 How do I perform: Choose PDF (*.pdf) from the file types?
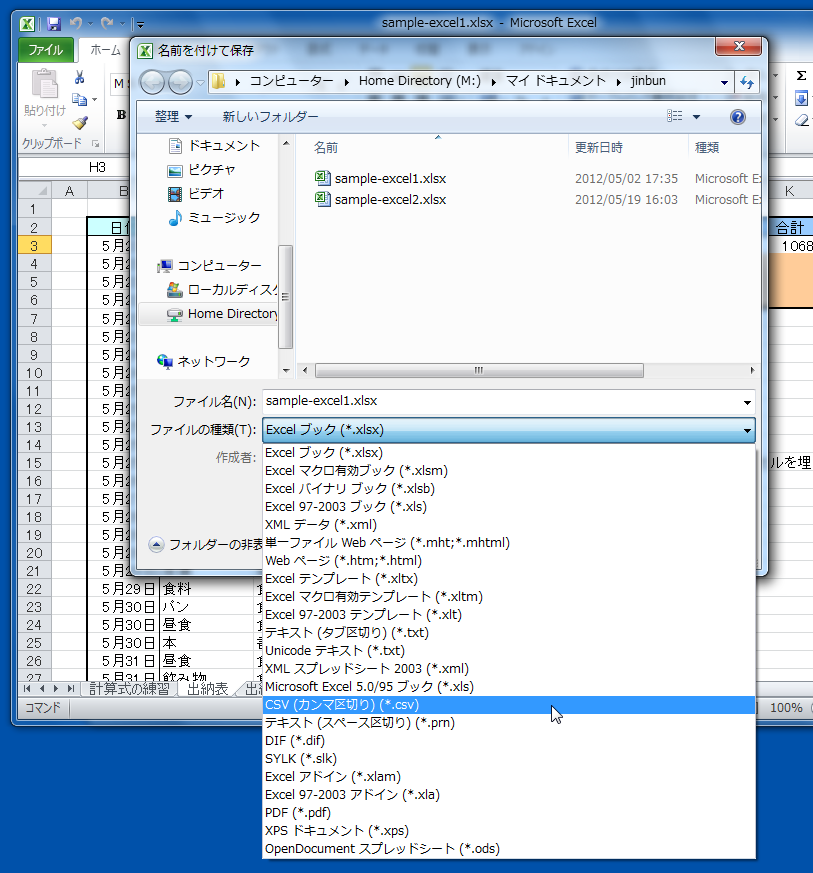click(x=509, y=813)
